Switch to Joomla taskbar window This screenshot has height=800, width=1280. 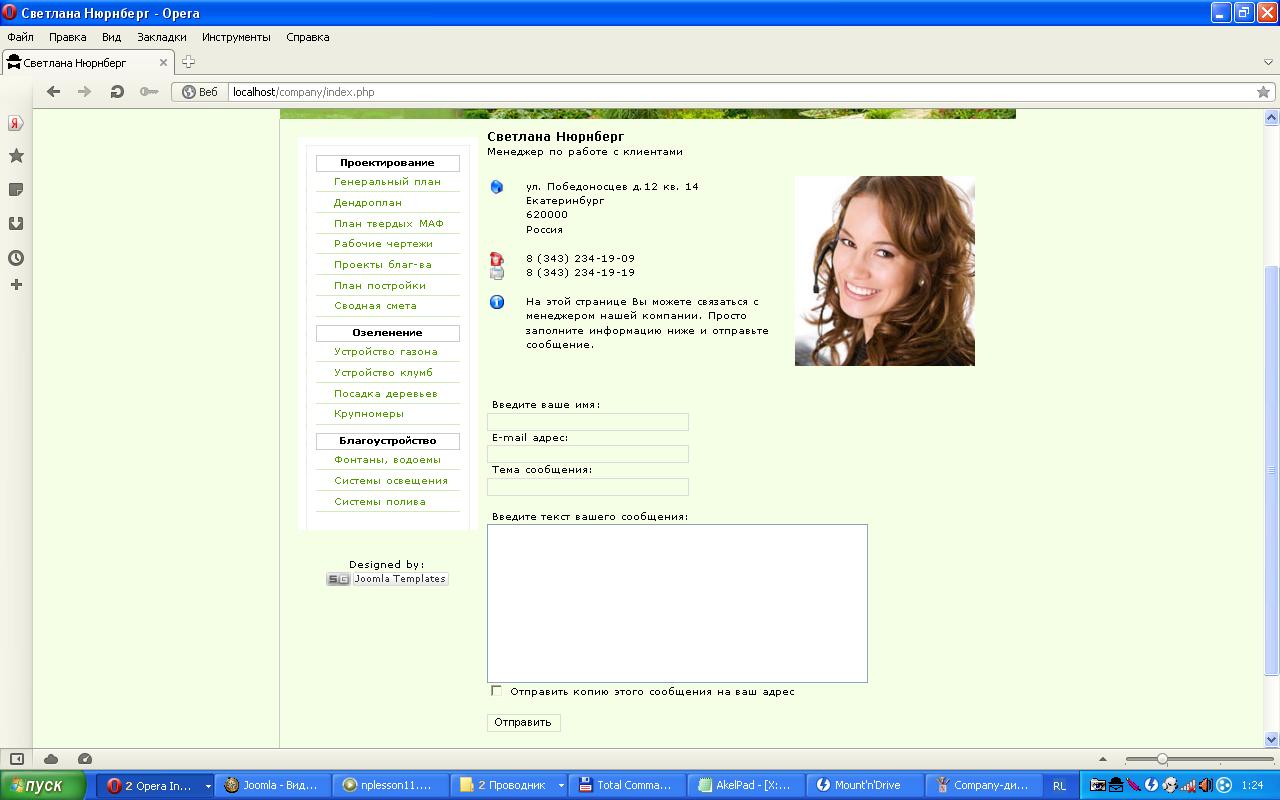tap(274, 786)
